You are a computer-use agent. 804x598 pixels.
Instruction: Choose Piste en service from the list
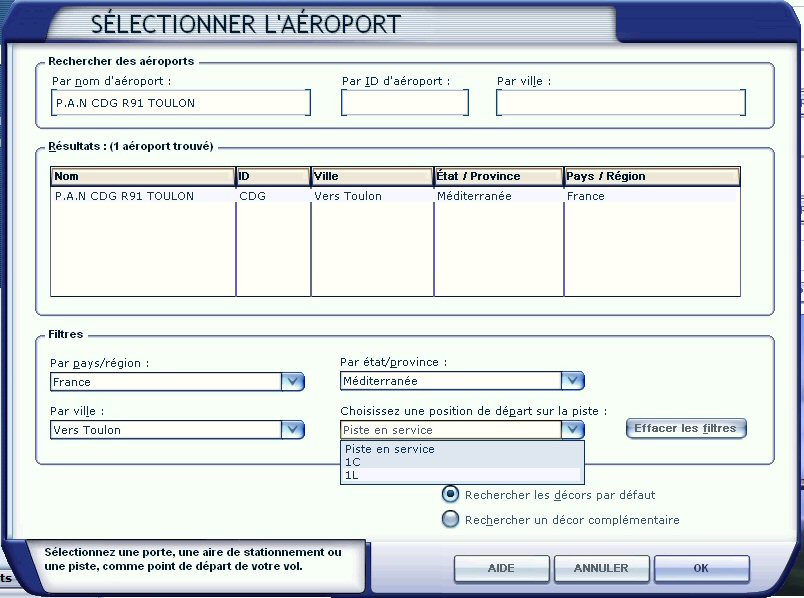462,449
